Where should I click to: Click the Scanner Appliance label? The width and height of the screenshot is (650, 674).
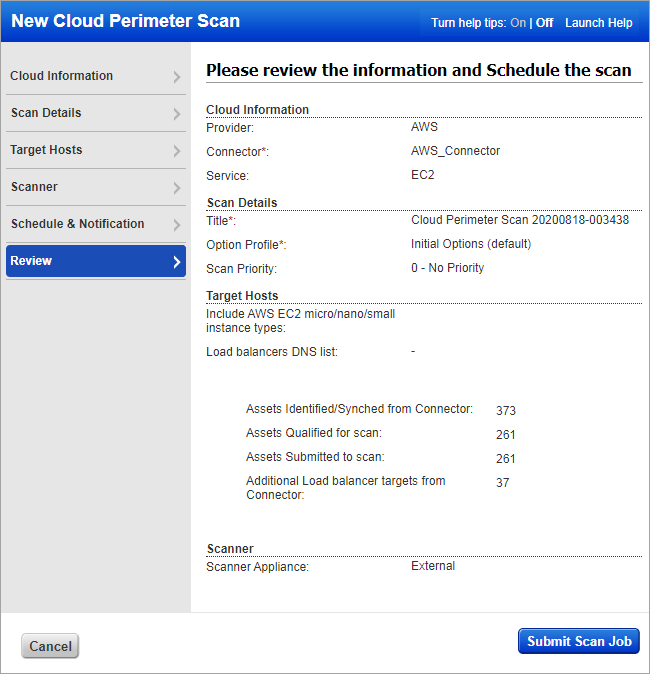(257, 567)
